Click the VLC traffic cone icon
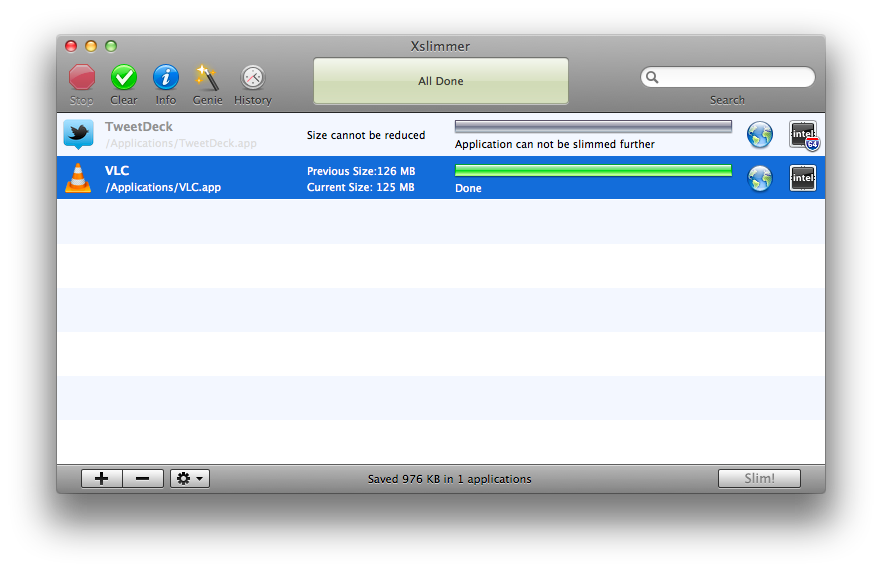The image size is (882, 572). 78,178
